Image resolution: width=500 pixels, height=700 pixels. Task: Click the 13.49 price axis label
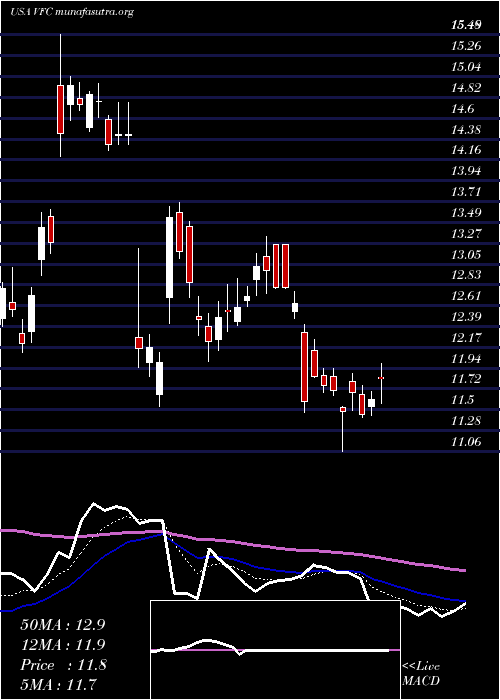466,212
